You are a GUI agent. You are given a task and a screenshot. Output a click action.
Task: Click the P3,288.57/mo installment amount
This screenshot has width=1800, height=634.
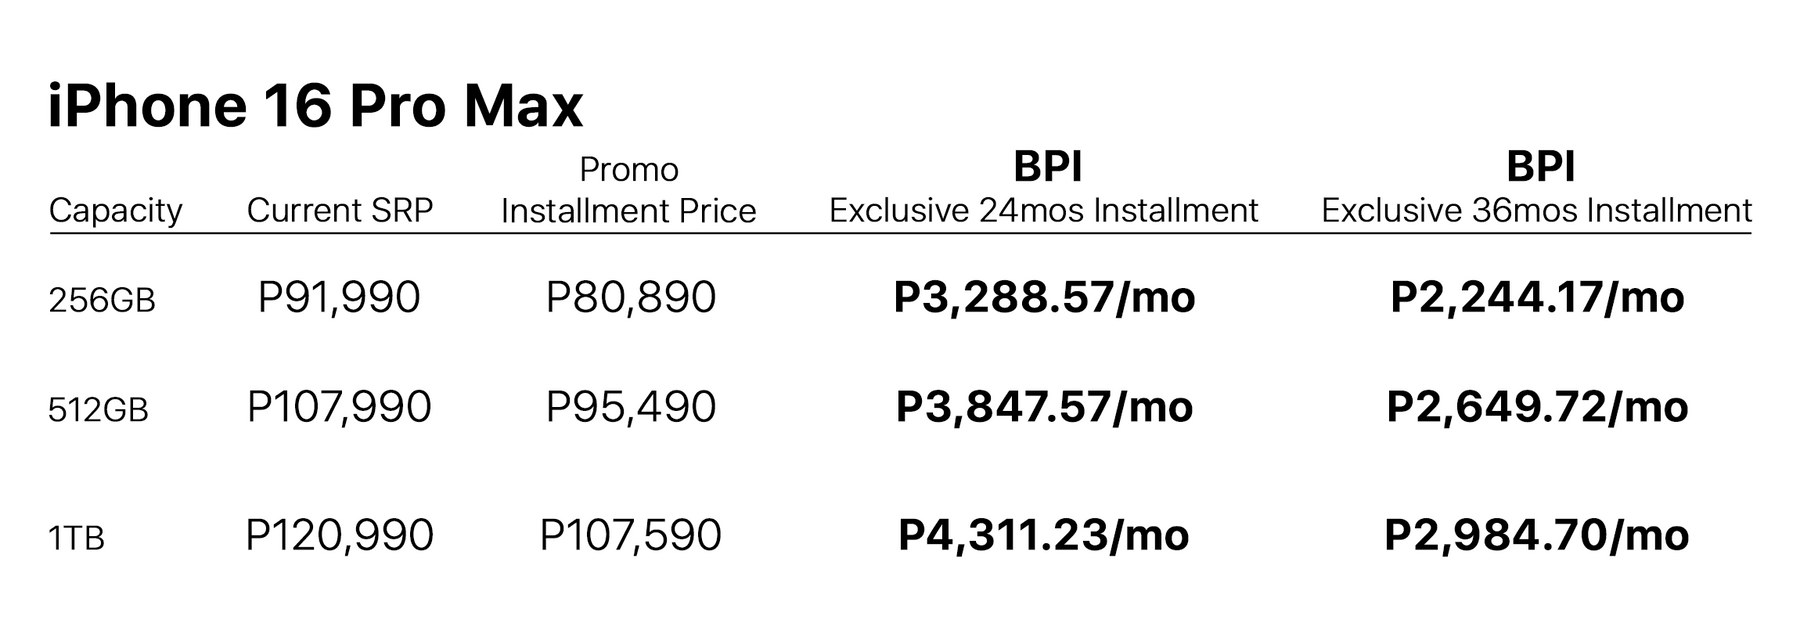[x=1044, y=298]
